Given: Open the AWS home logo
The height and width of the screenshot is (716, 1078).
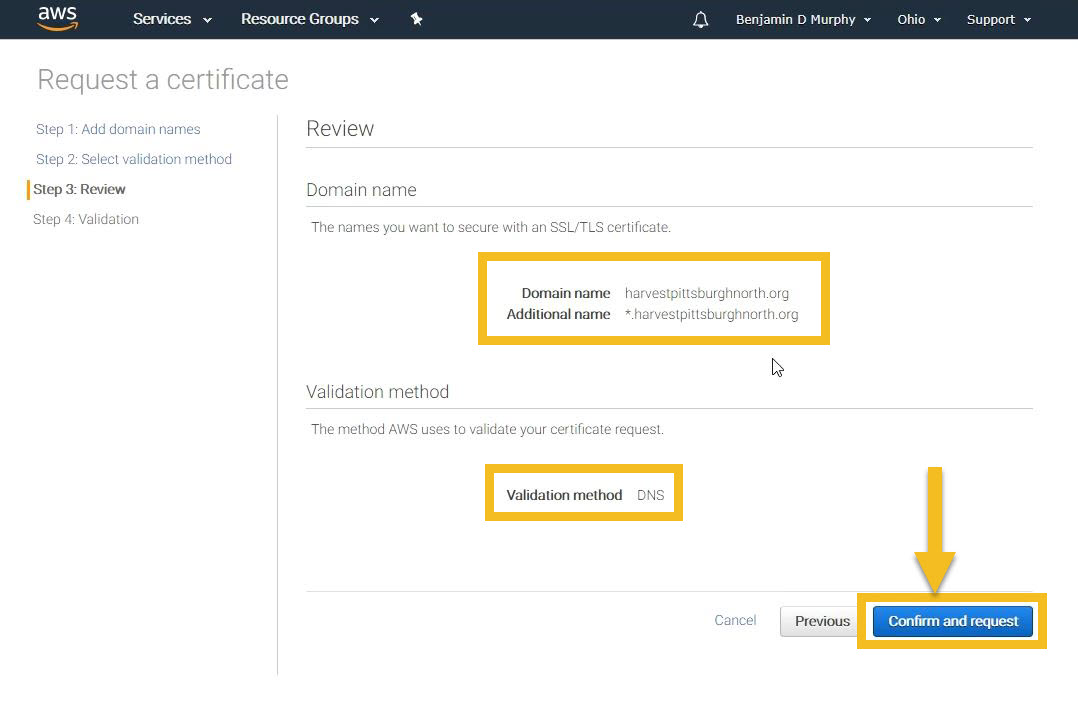Looking at the screenshot, I should tap(58, 19).
